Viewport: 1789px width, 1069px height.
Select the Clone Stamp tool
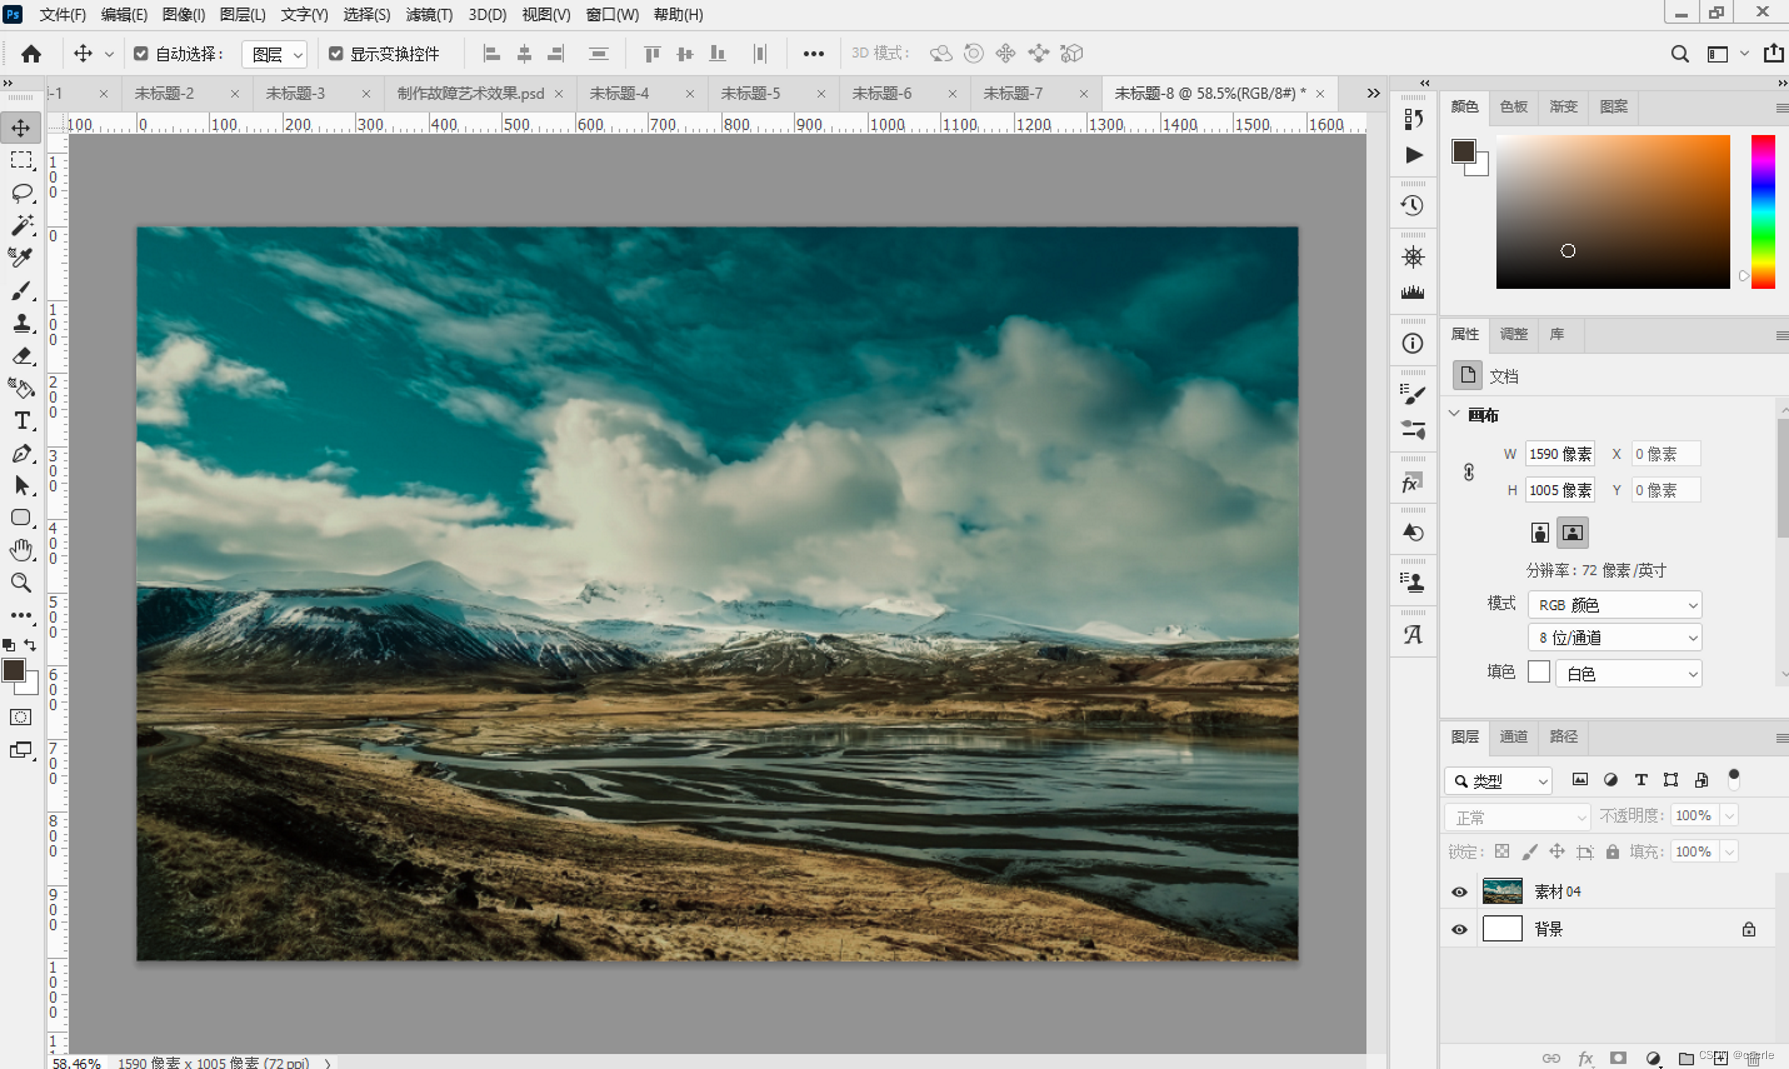[21, 323]
